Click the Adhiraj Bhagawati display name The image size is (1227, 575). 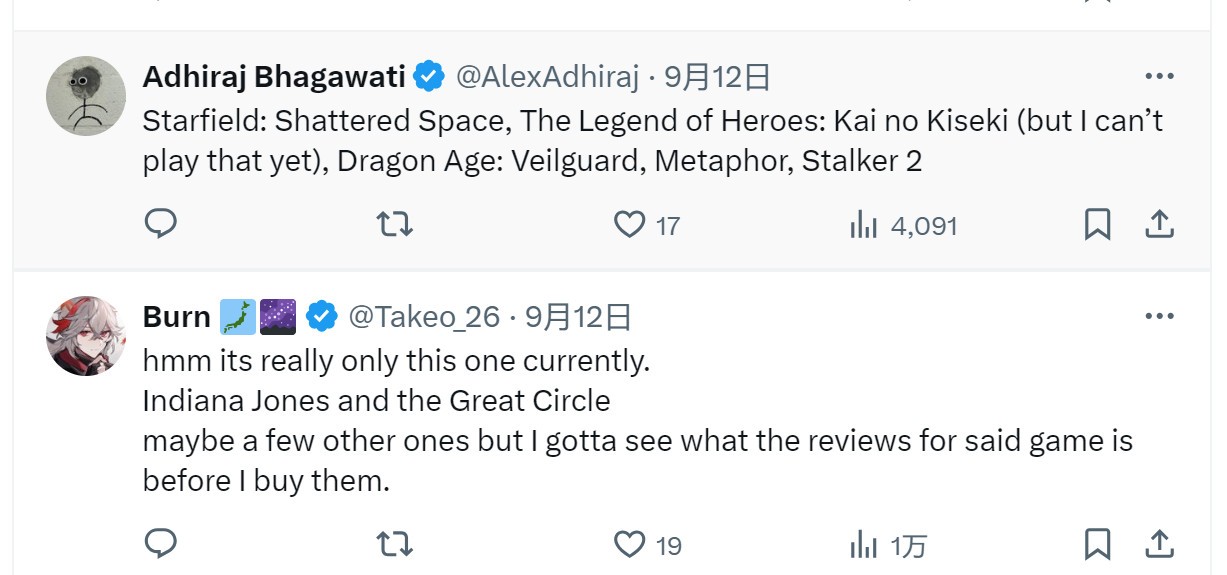(274, 76)
